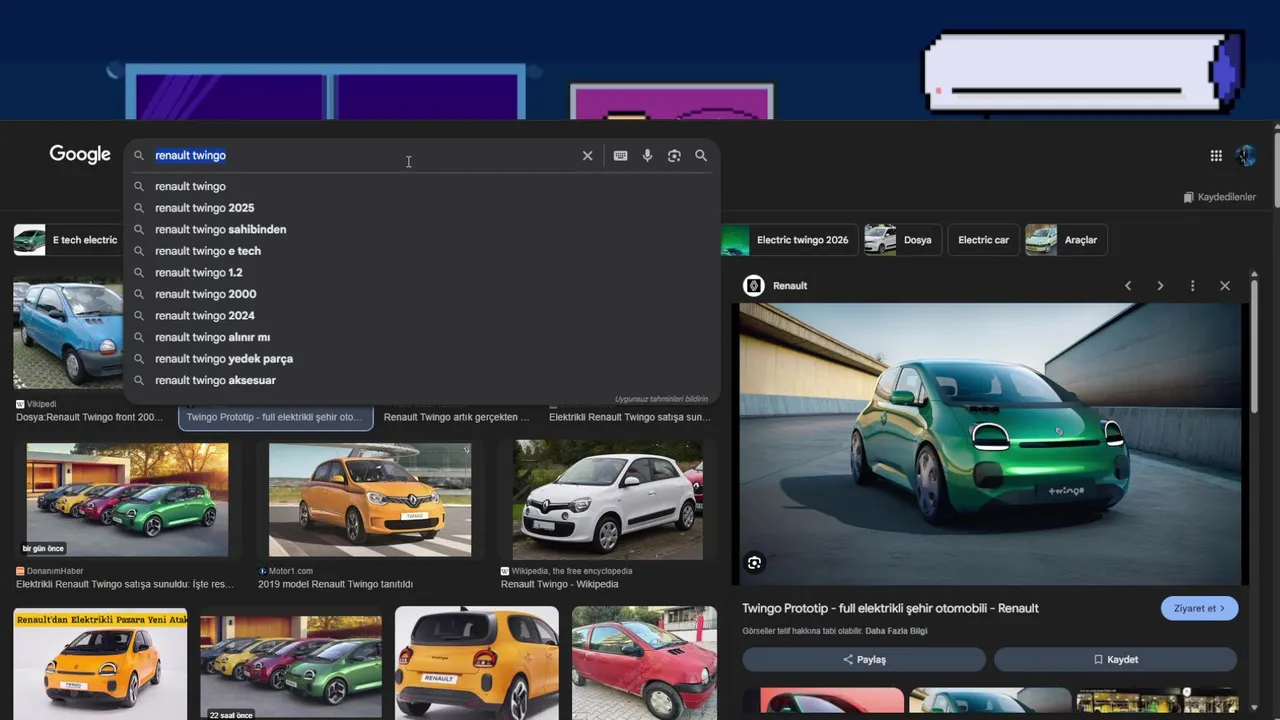Click the Paylaş share button
This screenshot has width=1280, height=720.
point(864,660)
